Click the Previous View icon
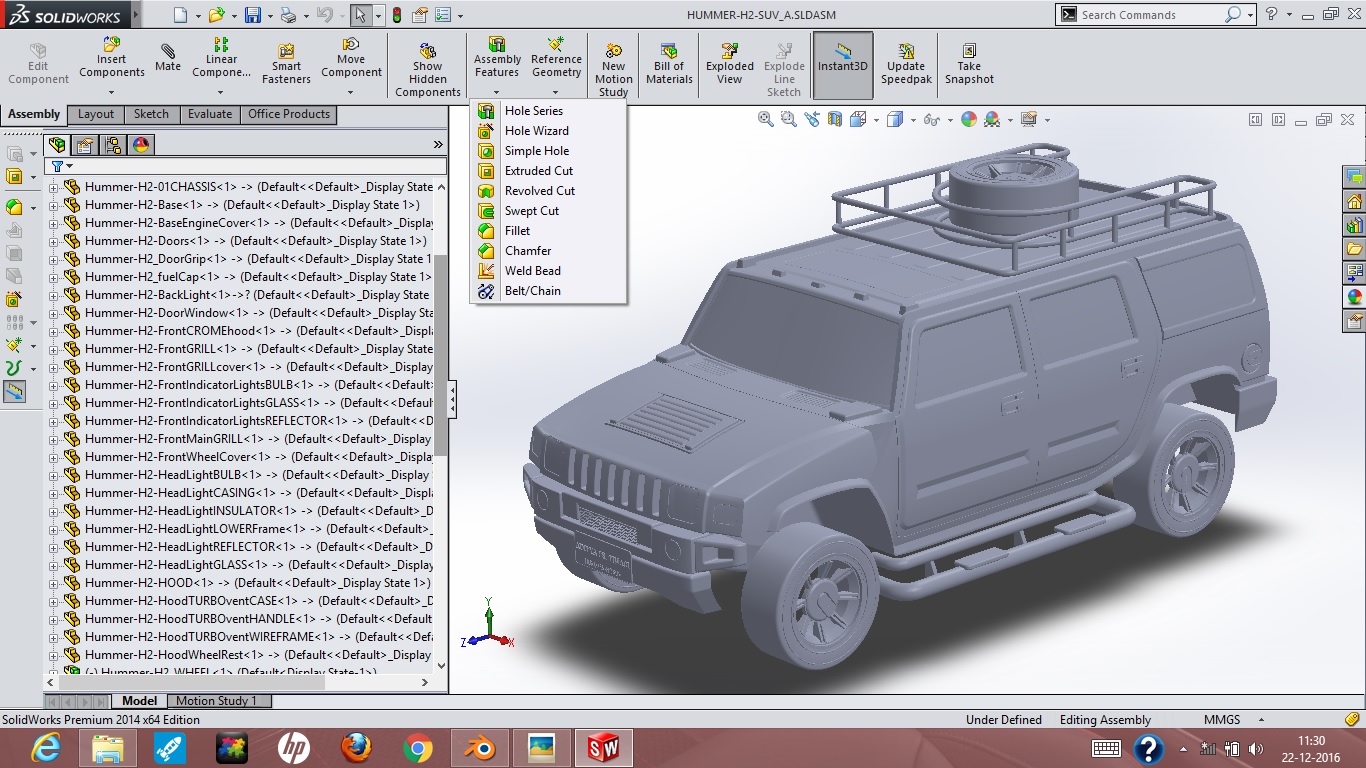The height and width of the screenshot is (768, 1366). (x=811, y=119)
